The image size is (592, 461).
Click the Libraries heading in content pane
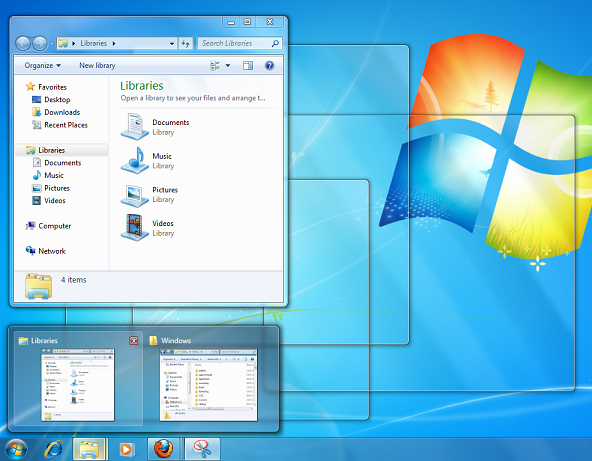point(142,86)
